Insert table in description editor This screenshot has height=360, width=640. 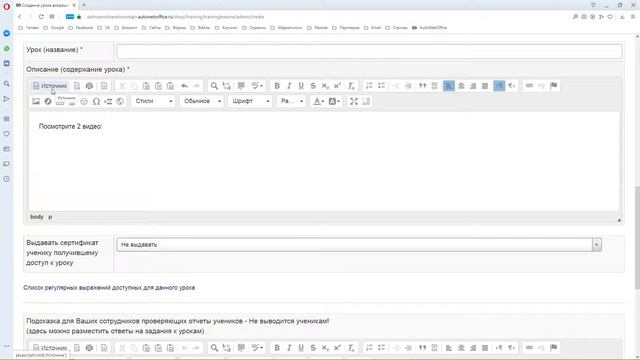point(60,103)
